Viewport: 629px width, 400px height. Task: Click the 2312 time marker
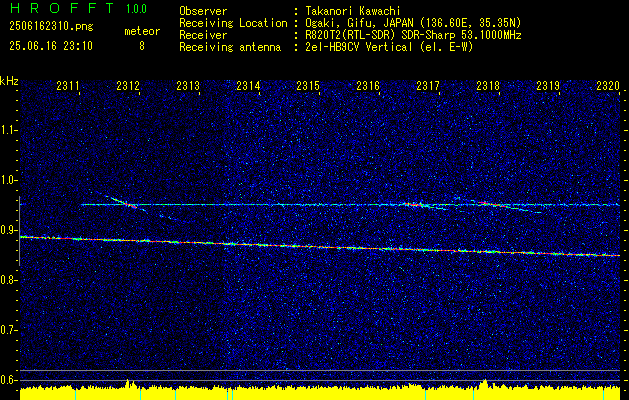pos(128,85)
